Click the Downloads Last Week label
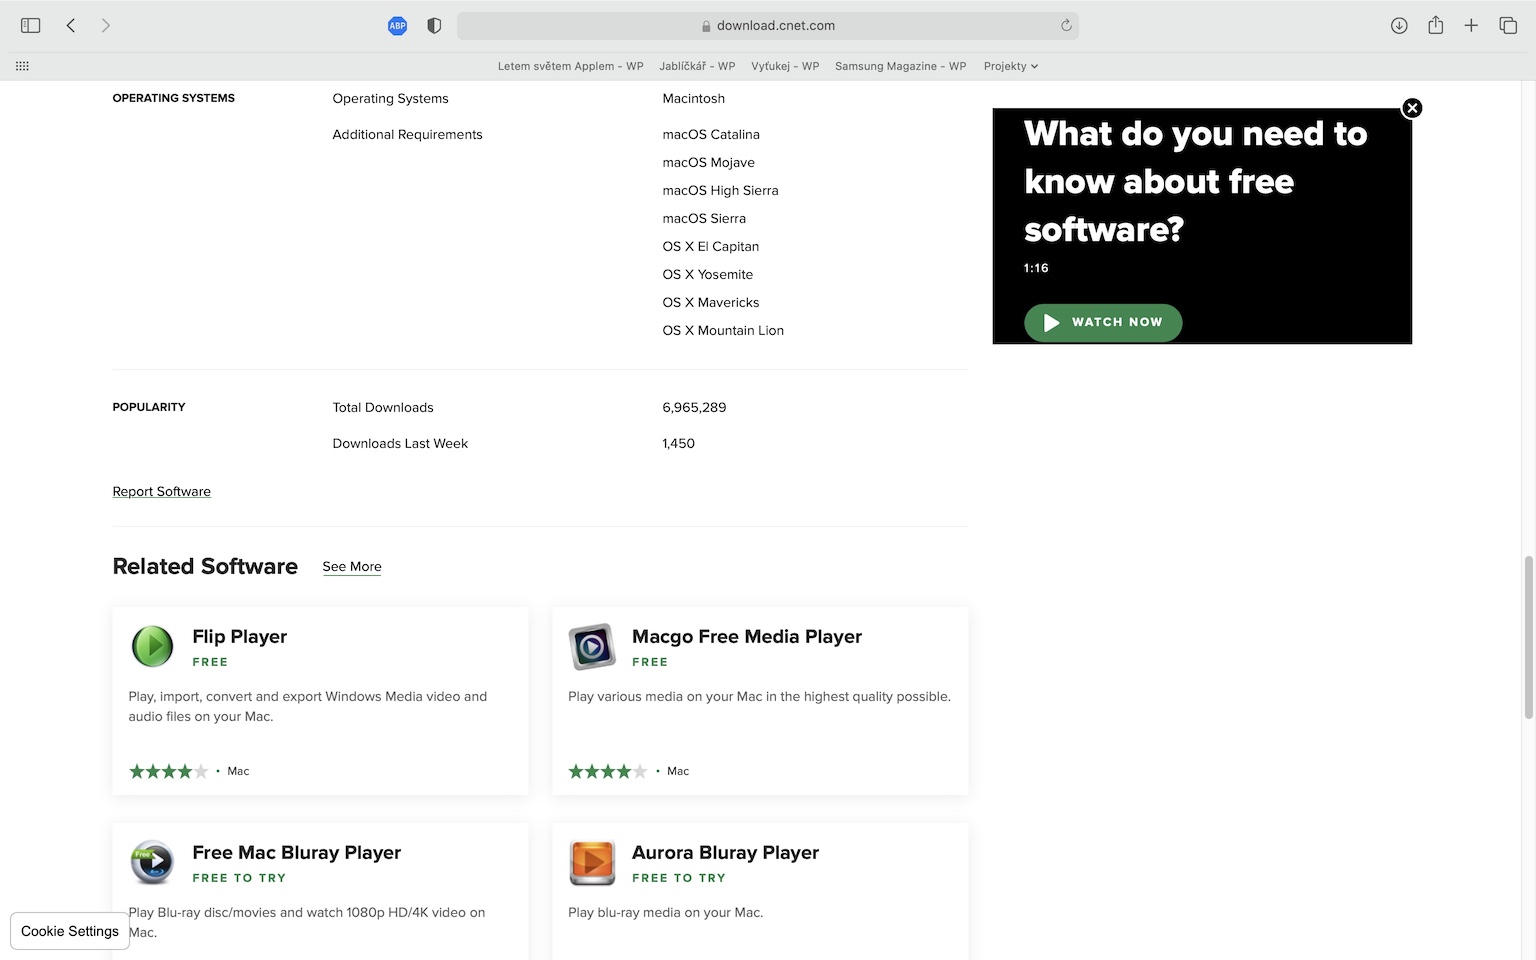This screenshot has width=1536, height=960. coord(400,443)
